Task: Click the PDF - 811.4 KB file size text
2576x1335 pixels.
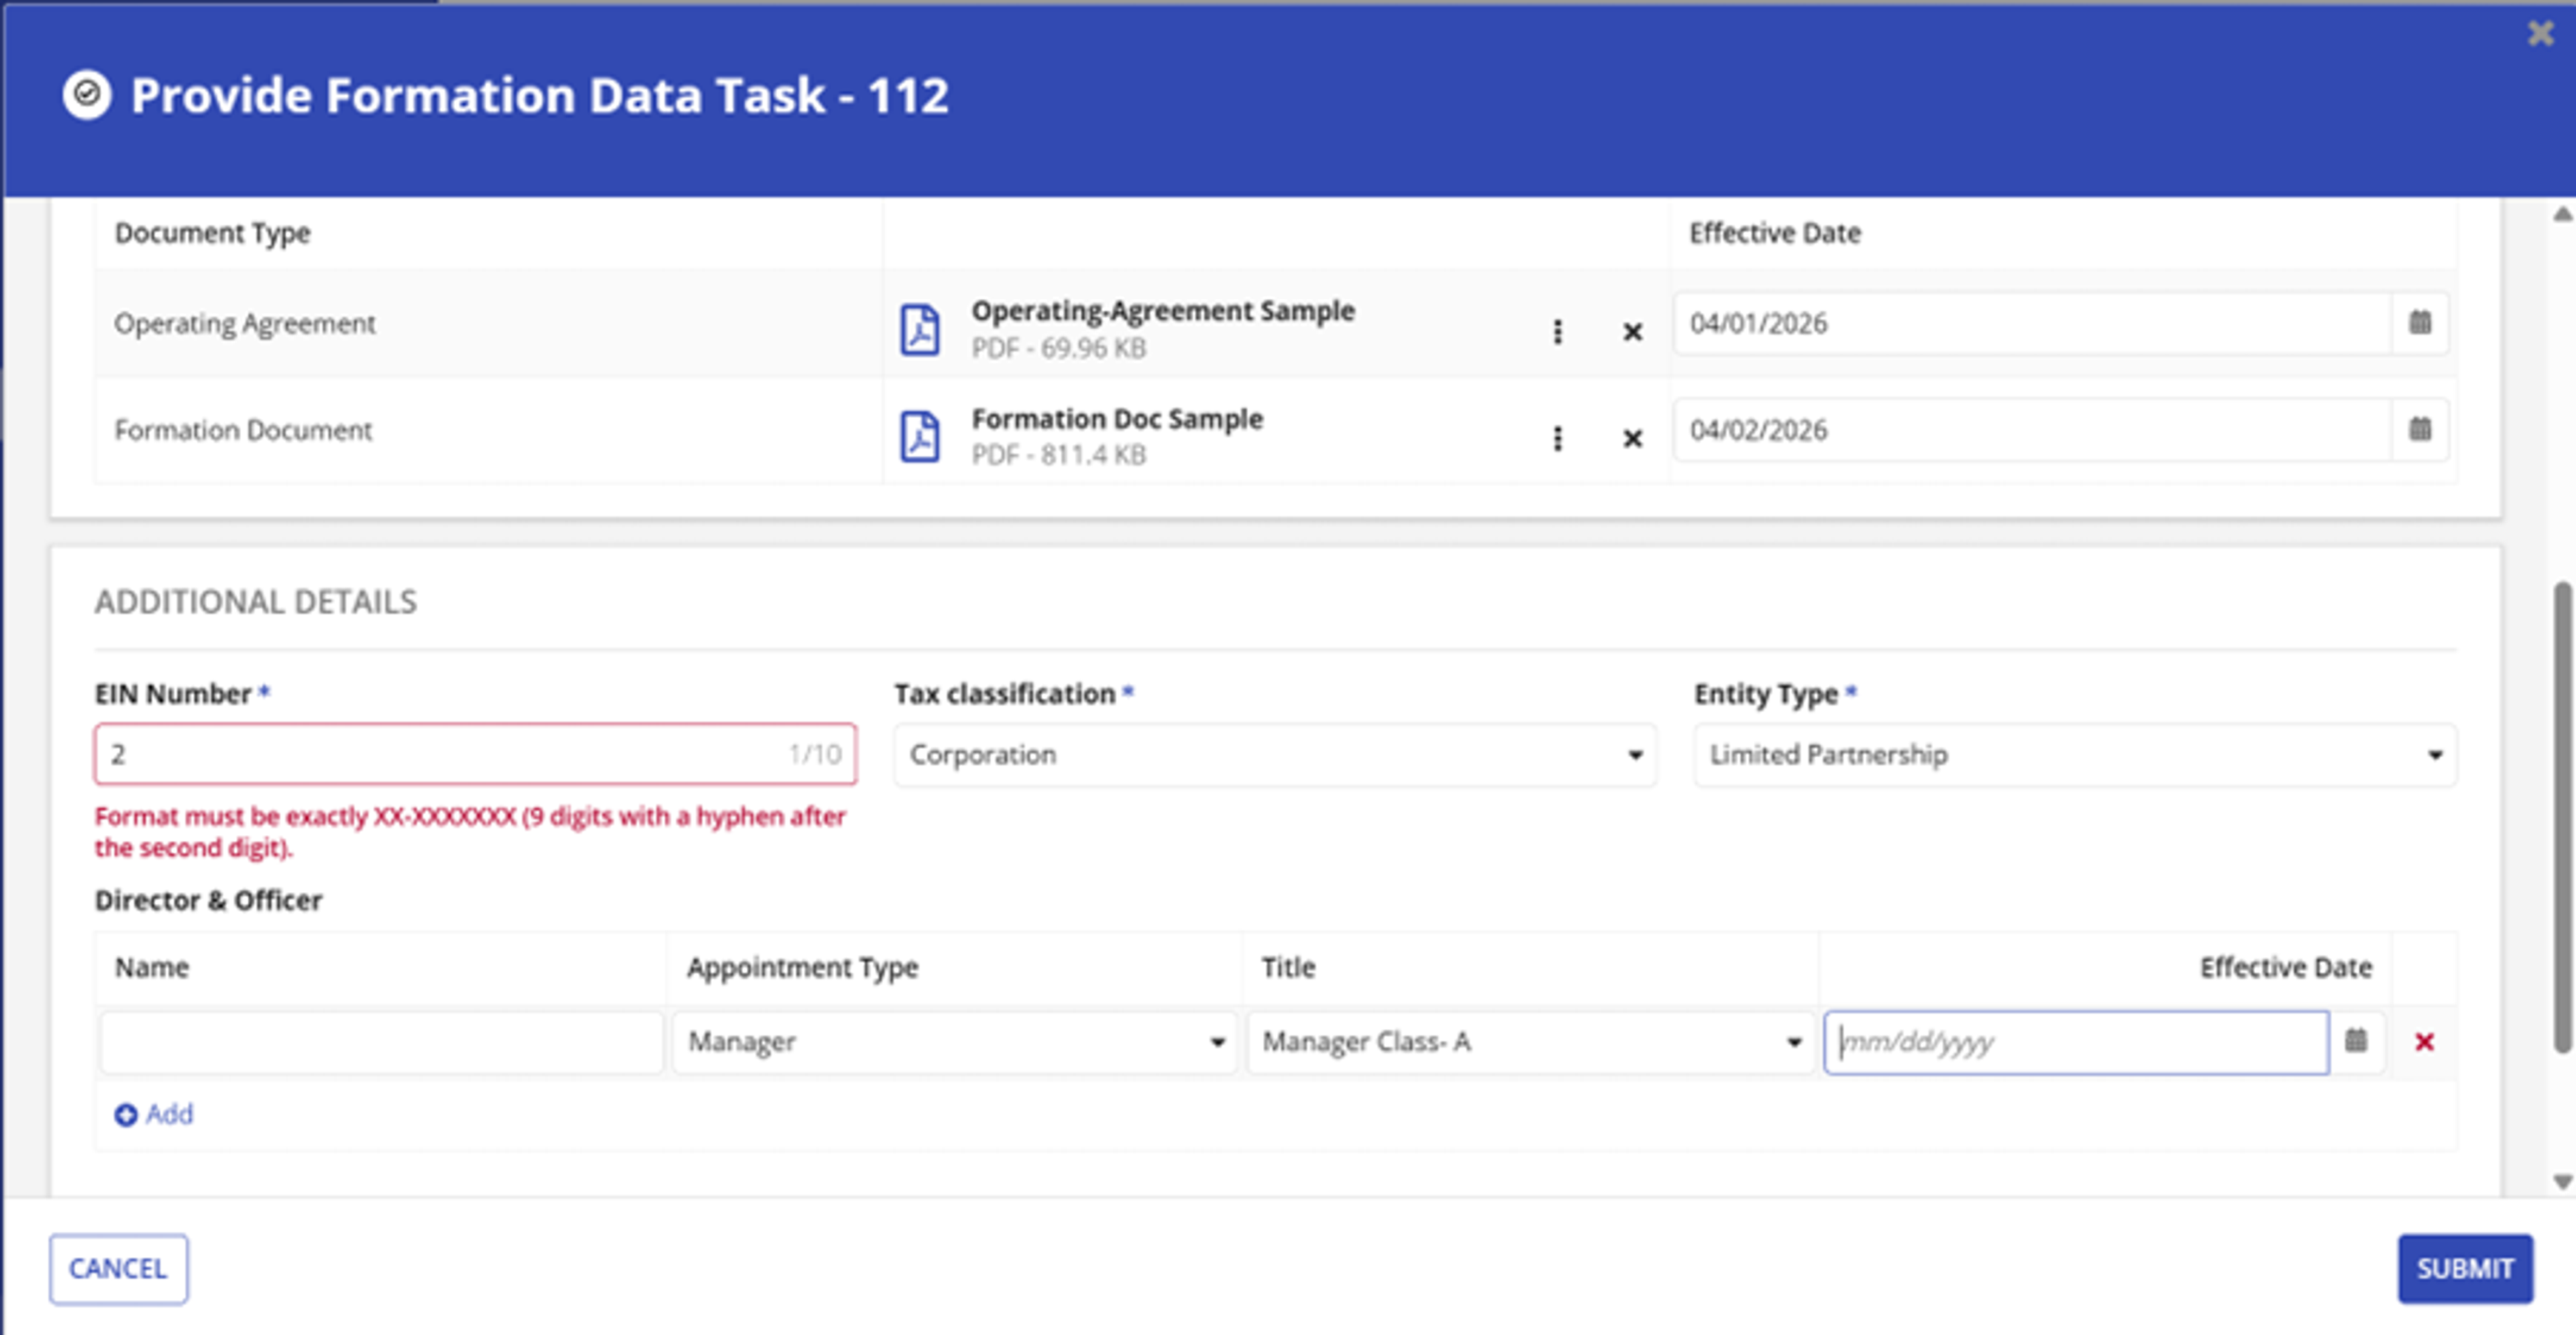Action: (1059, 455)
